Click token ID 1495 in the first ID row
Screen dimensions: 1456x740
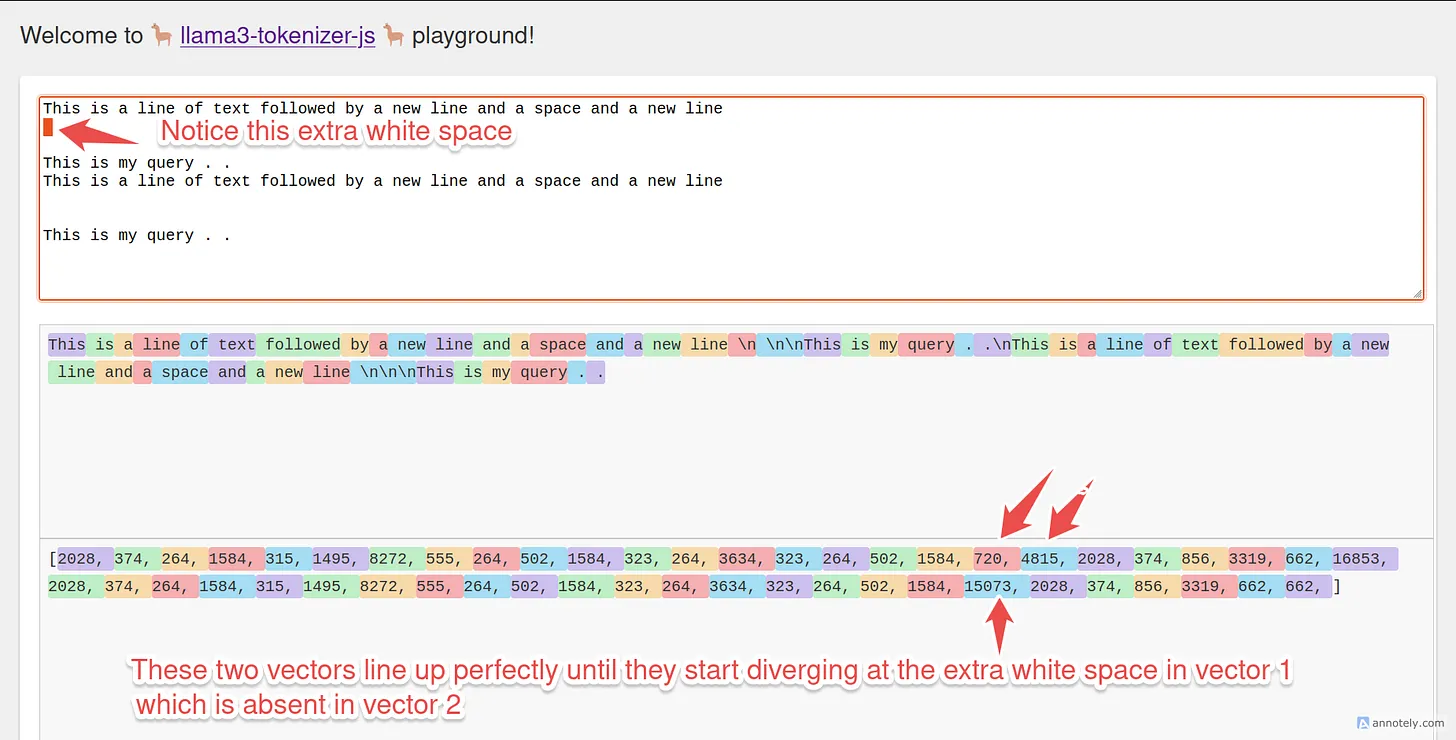point(339,559)
